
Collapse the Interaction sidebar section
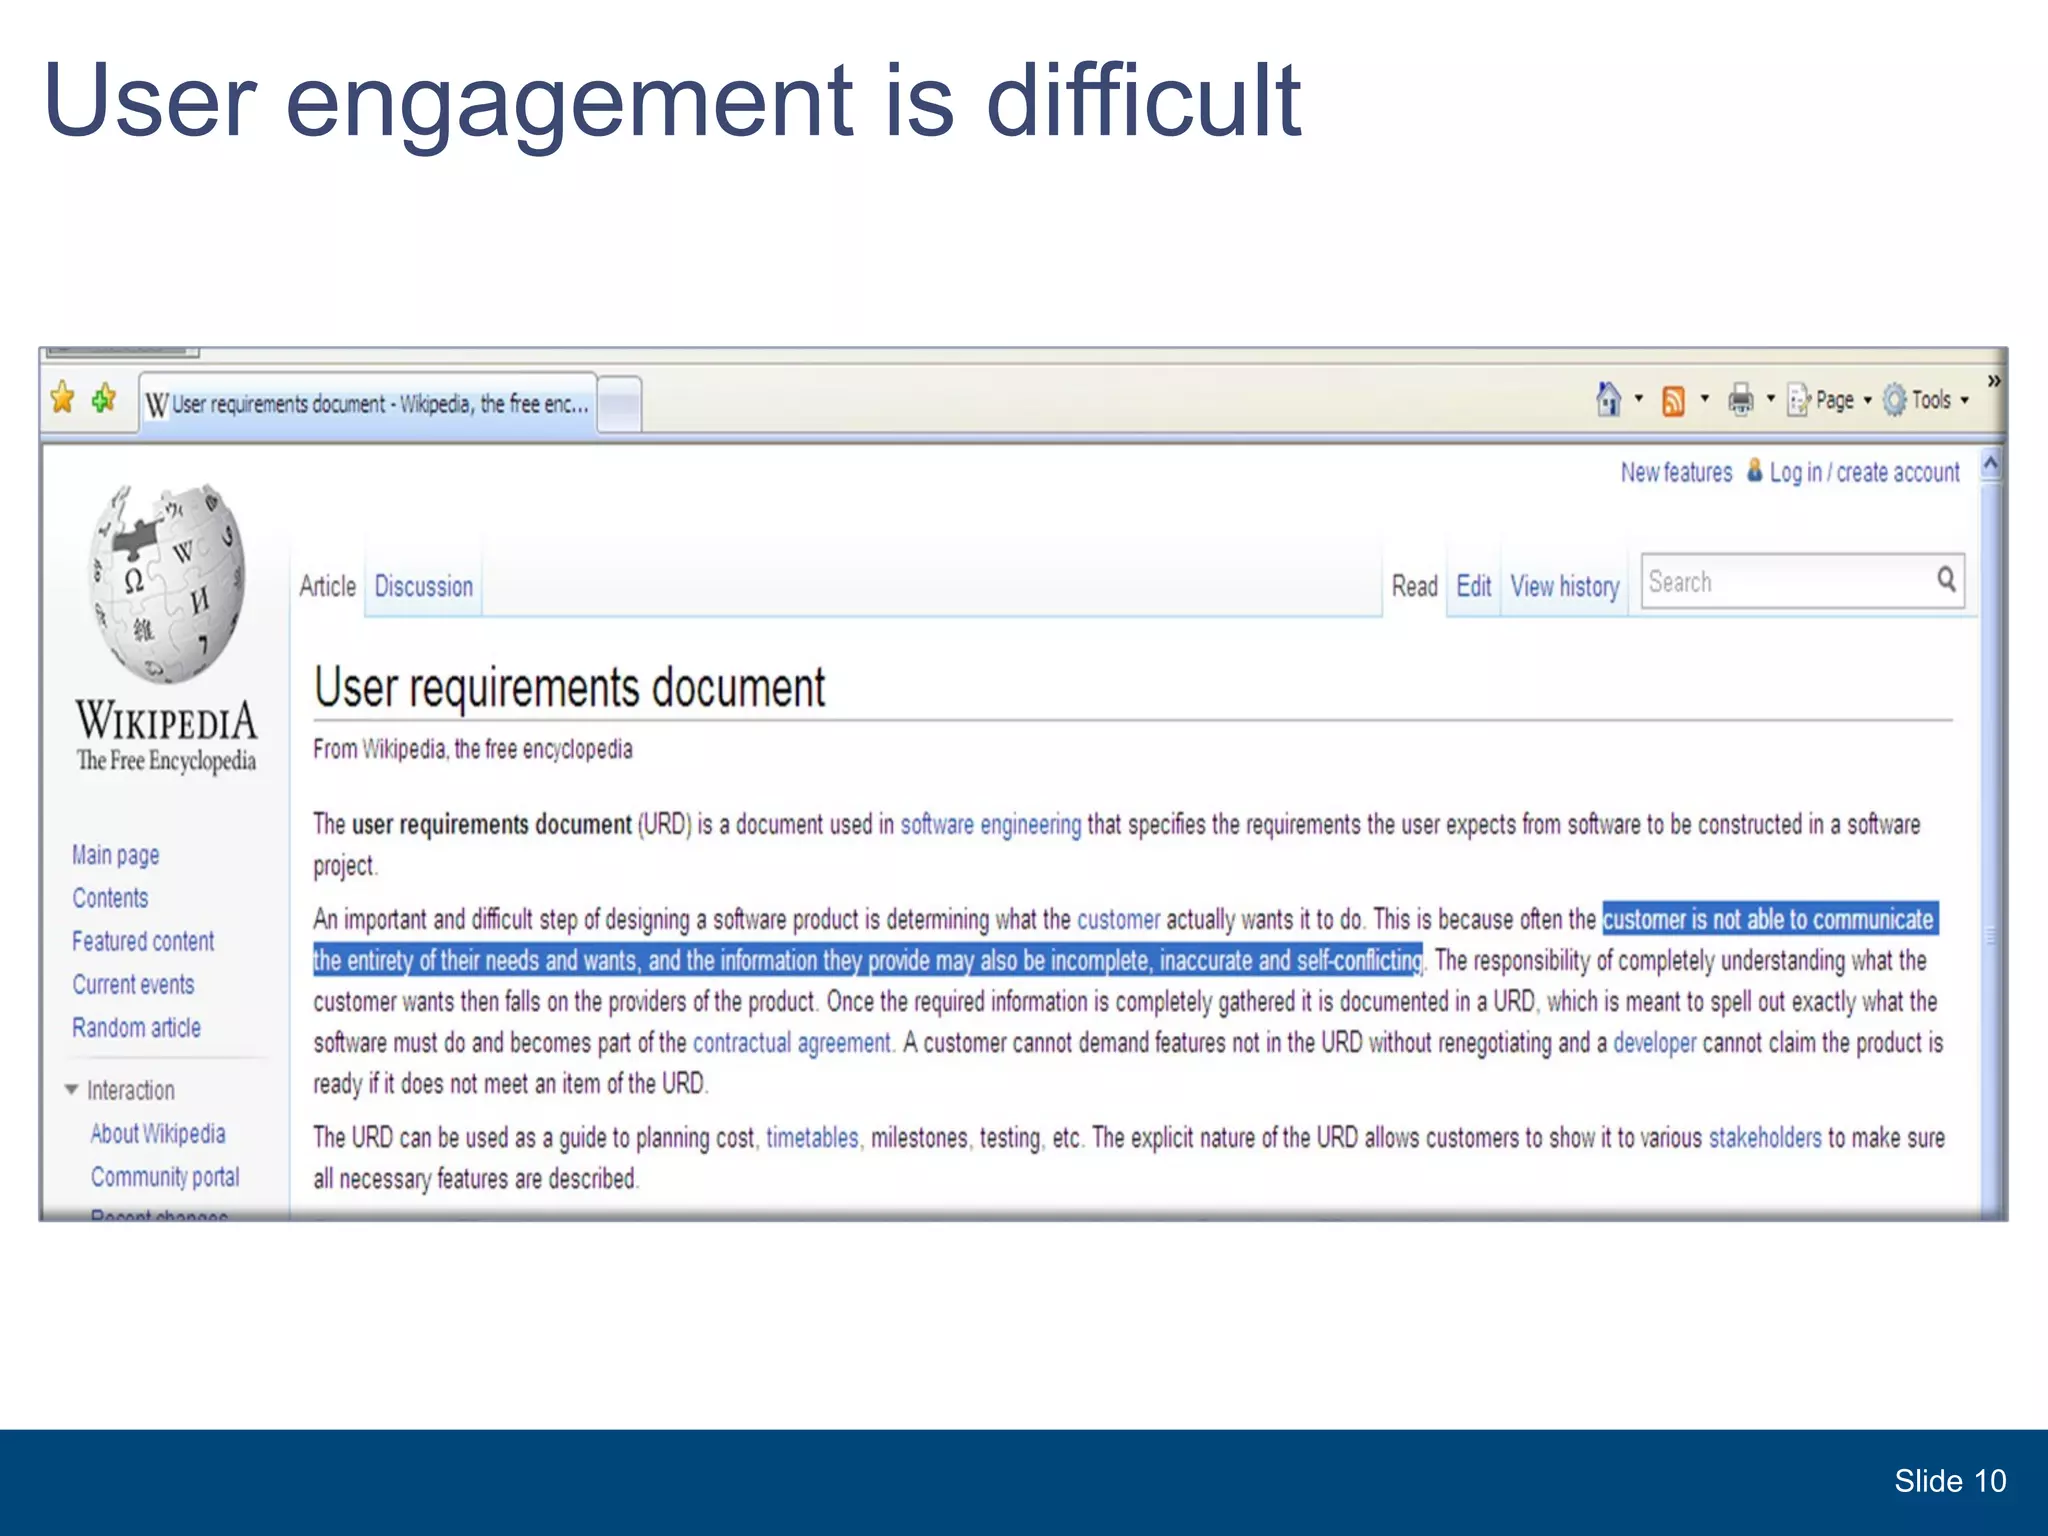(x=71, y=1089)
